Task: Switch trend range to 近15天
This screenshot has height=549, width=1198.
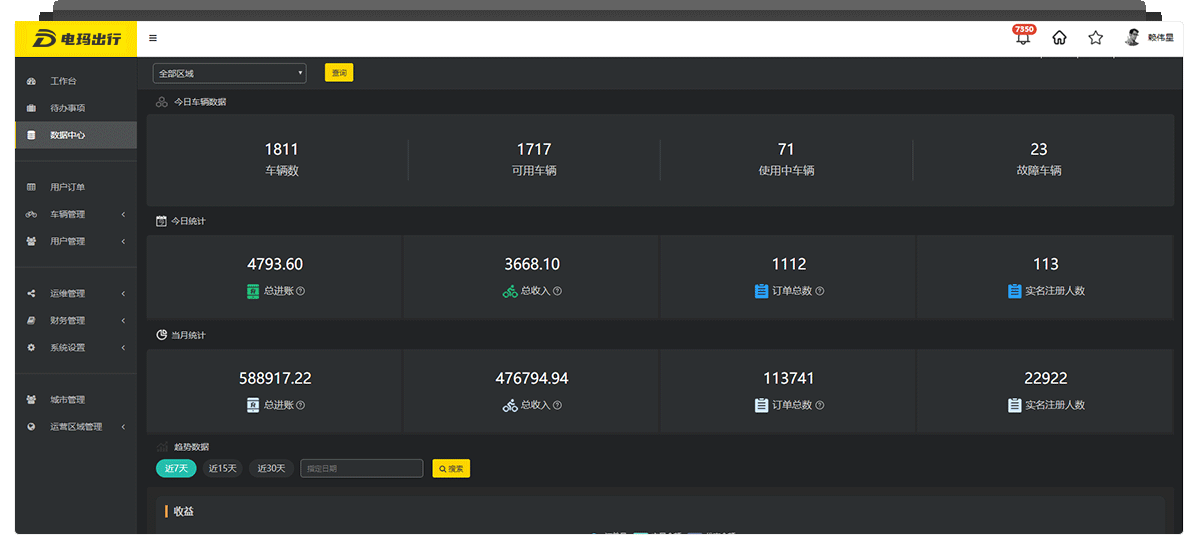Action: point(222,468)
